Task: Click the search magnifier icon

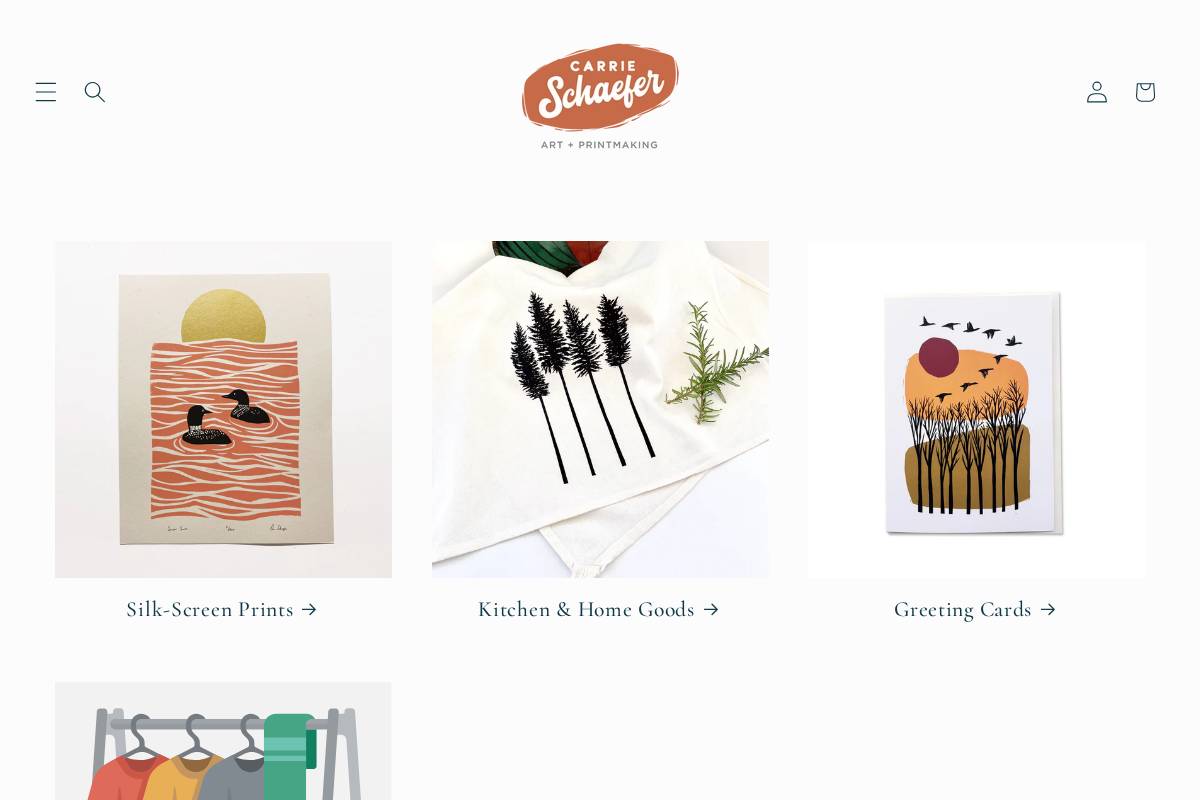Action: click(x=95, y=92)
